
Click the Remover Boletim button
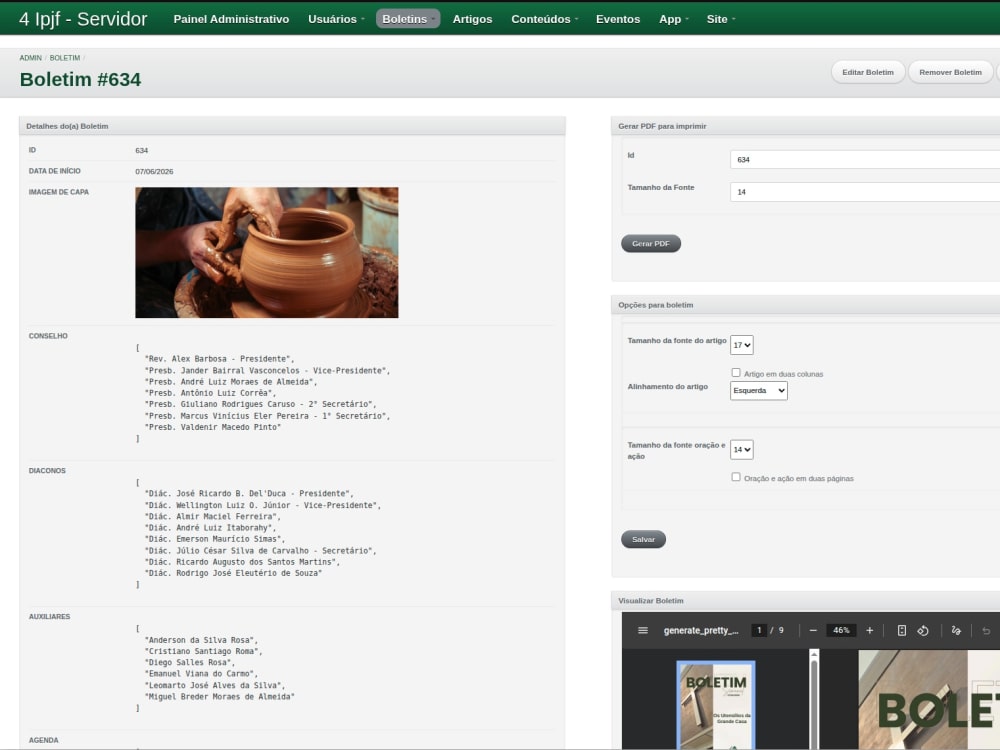click(950, 72)
